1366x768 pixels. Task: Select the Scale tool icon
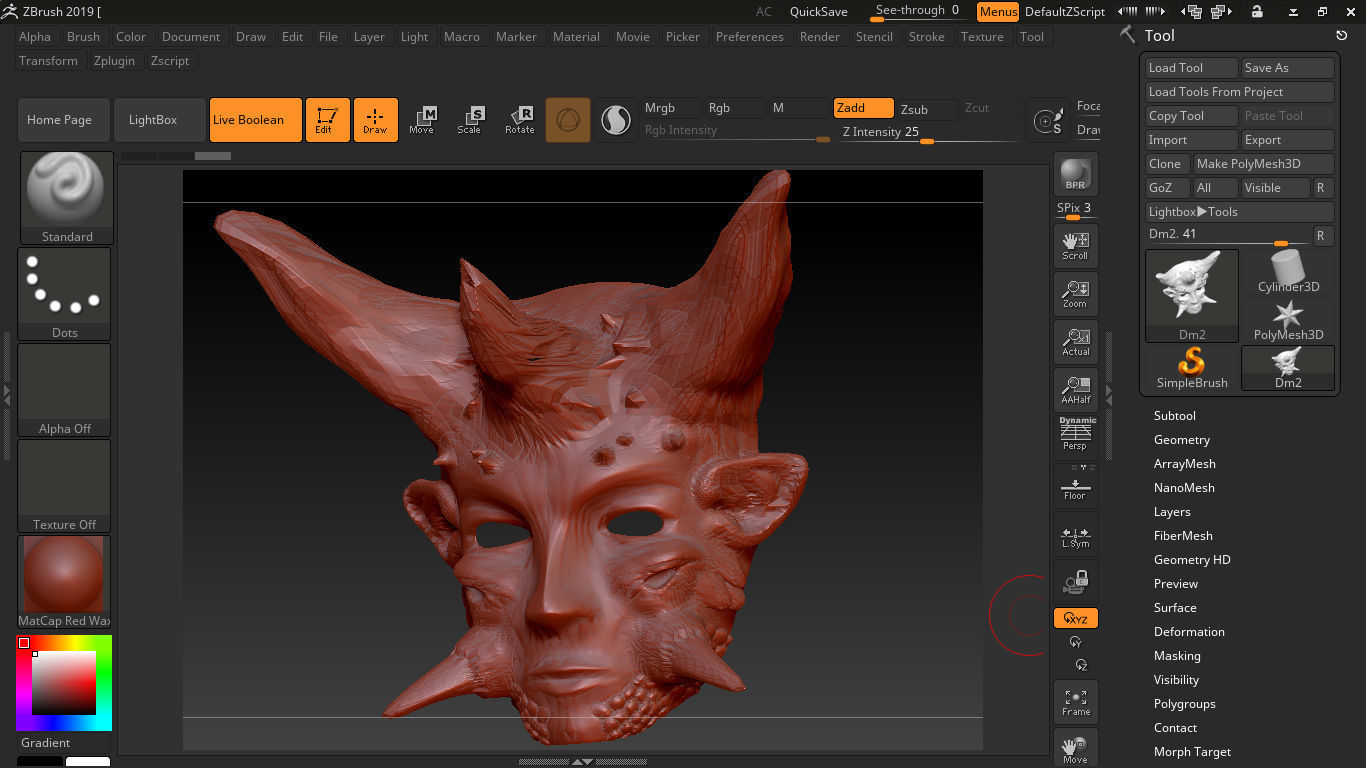470,120
